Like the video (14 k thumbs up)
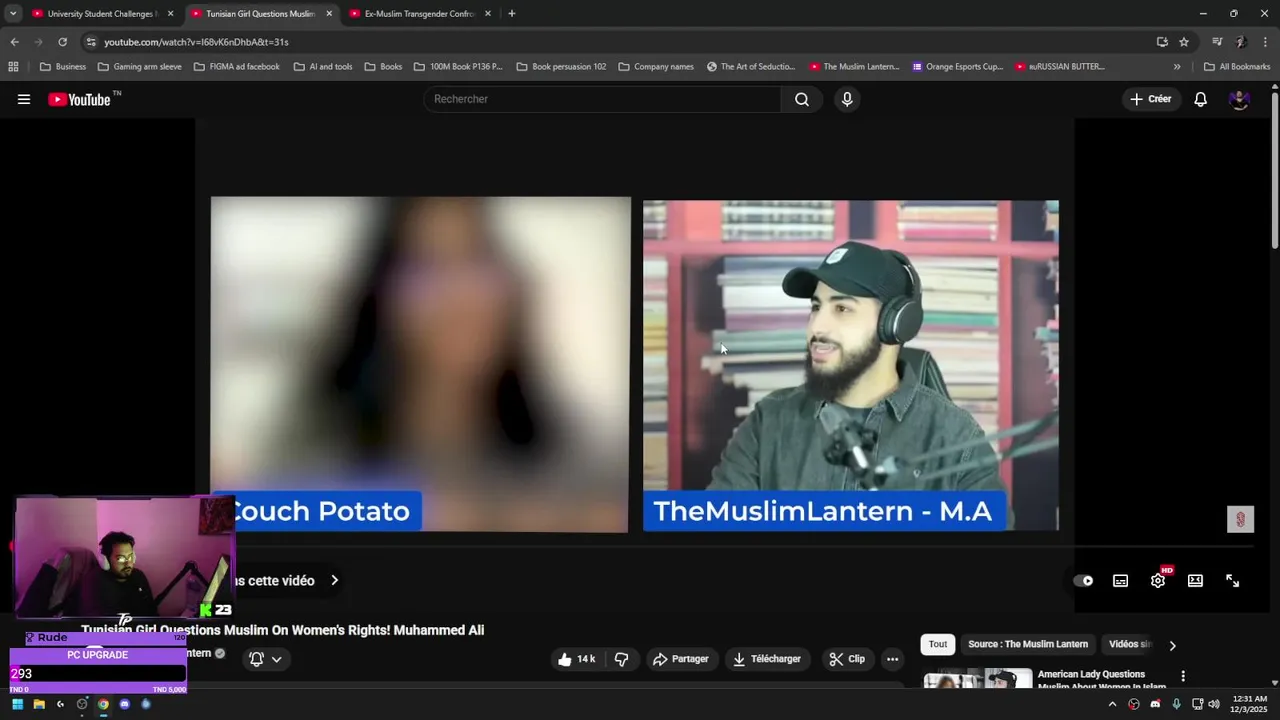Screen dimensions: 1280x720 (577, 659)
